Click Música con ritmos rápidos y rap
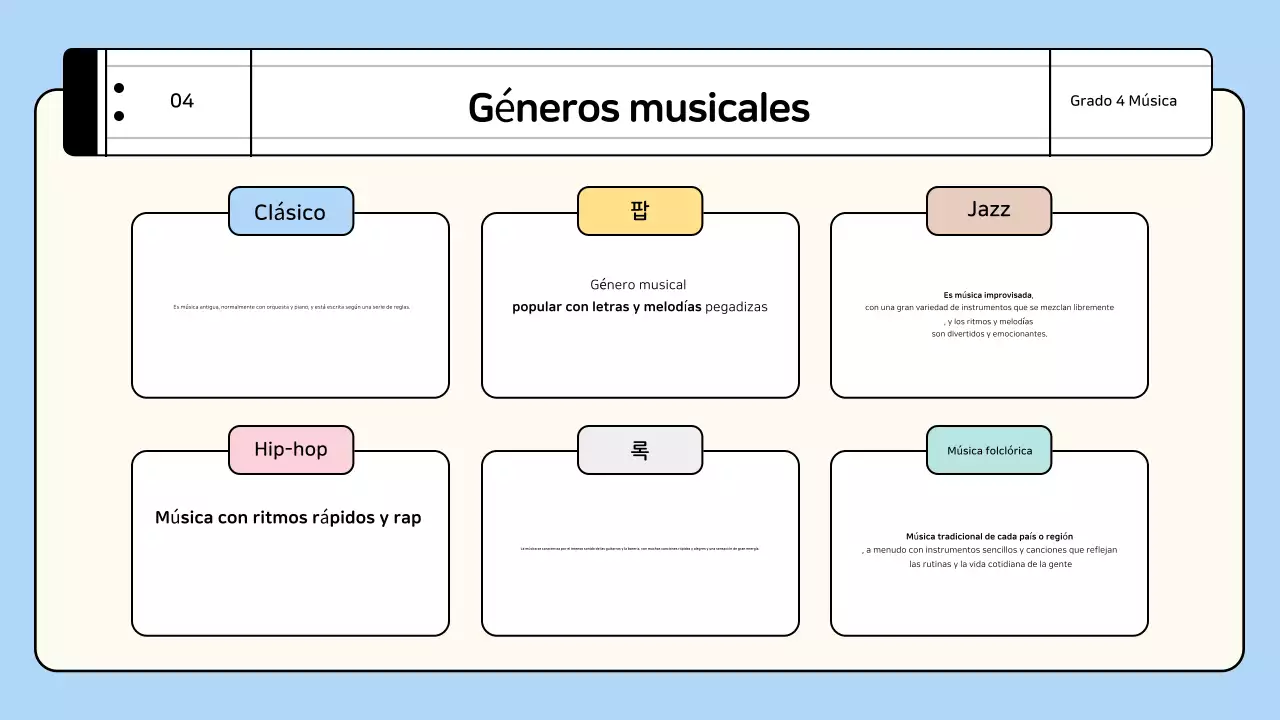Screen dimensions: 1280x720 (x=290, y=517)
